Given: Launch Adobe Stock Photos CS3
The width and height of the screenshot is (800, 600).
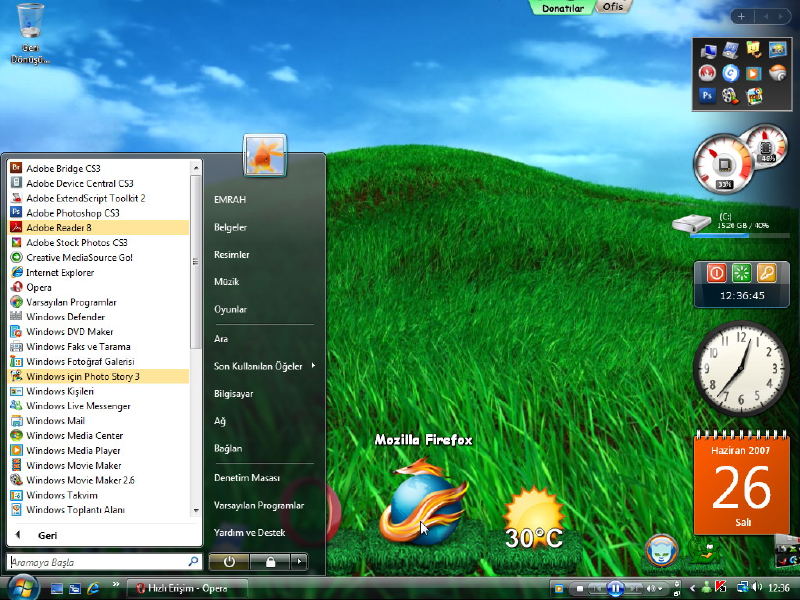Looking at the screenshot, I should click(98, 242).
